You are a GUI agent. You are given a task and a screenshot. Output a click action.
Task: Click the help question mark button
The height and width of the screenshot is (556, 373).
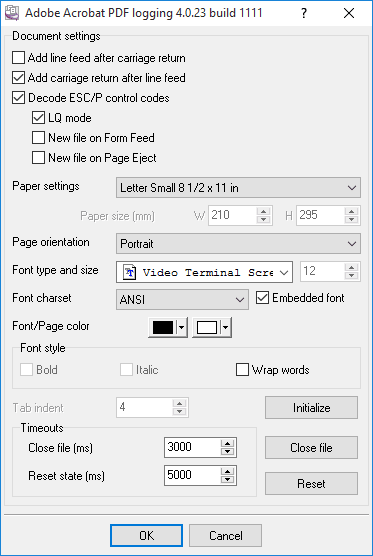click(x=304, y=13)
